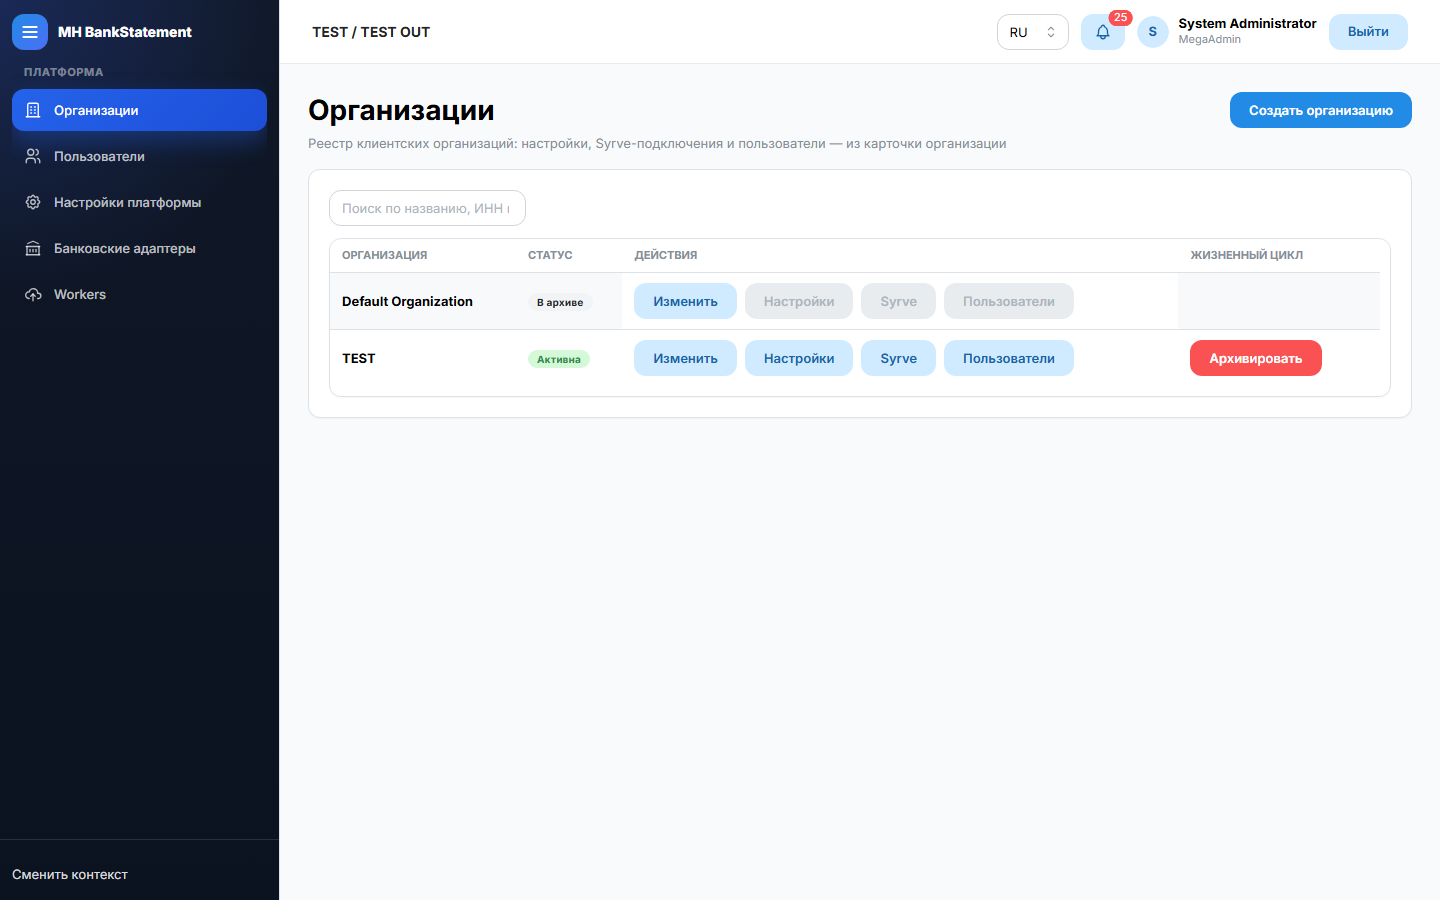
Task: Click the Активна status badge
Action: 559,359
